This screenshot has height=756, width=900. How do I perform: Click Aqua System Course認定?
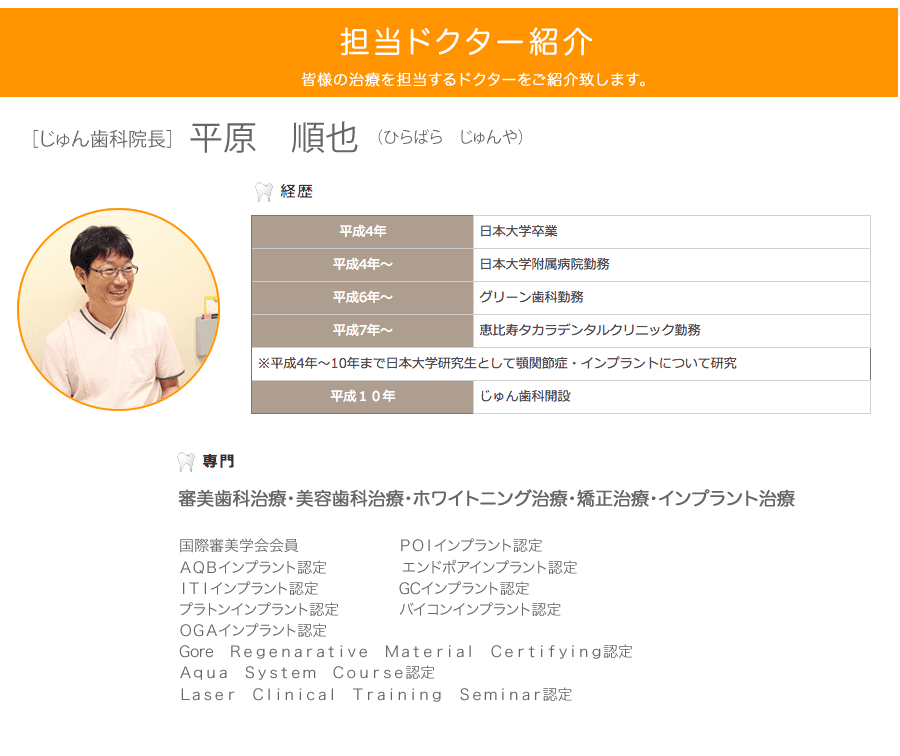coord(307,673)
